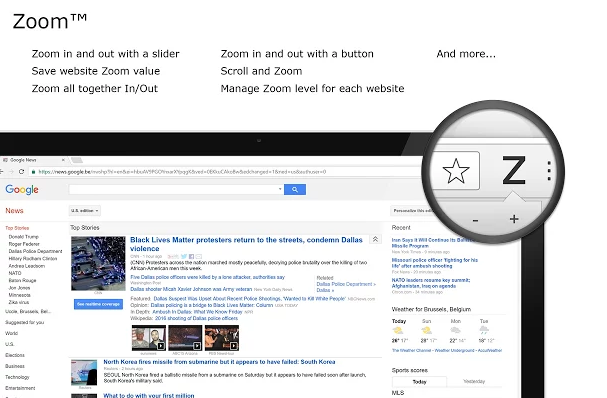The height and width of the screenshot is (398, 607).
Task: Click the zoom out minus button
Action: click(475, 221)
